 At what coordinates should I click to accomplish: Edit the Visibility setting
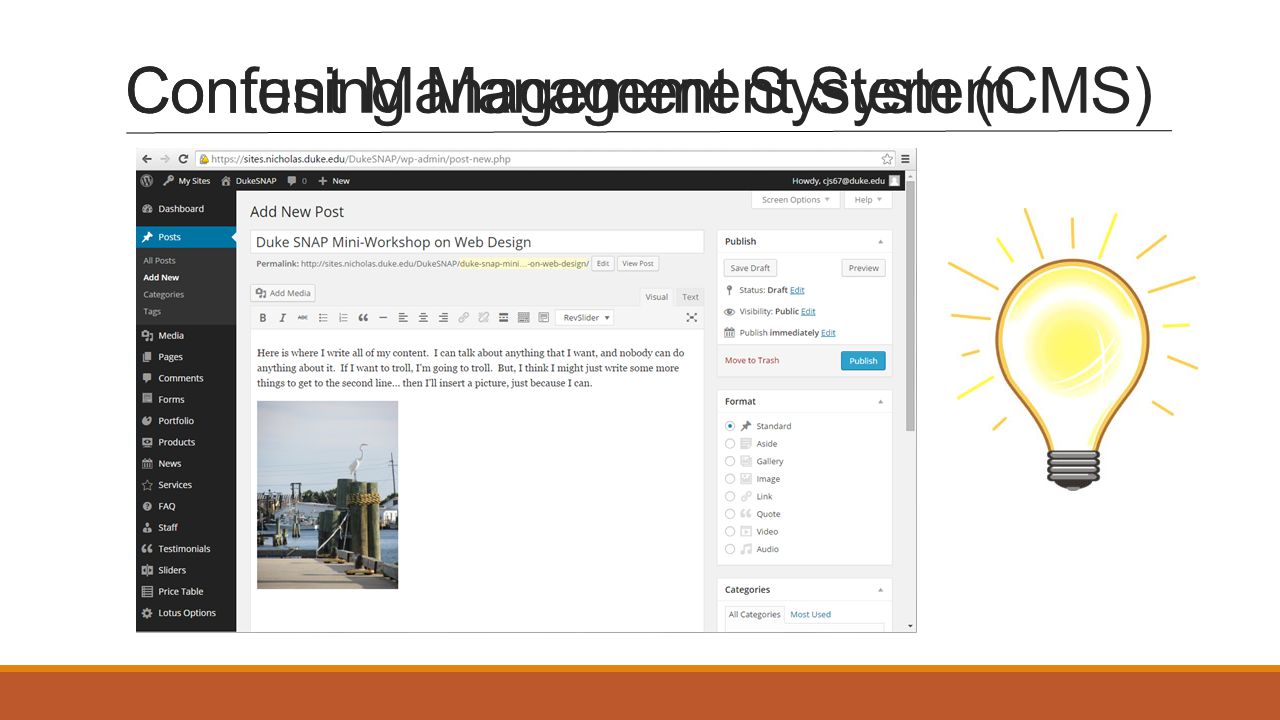point(808,312)
